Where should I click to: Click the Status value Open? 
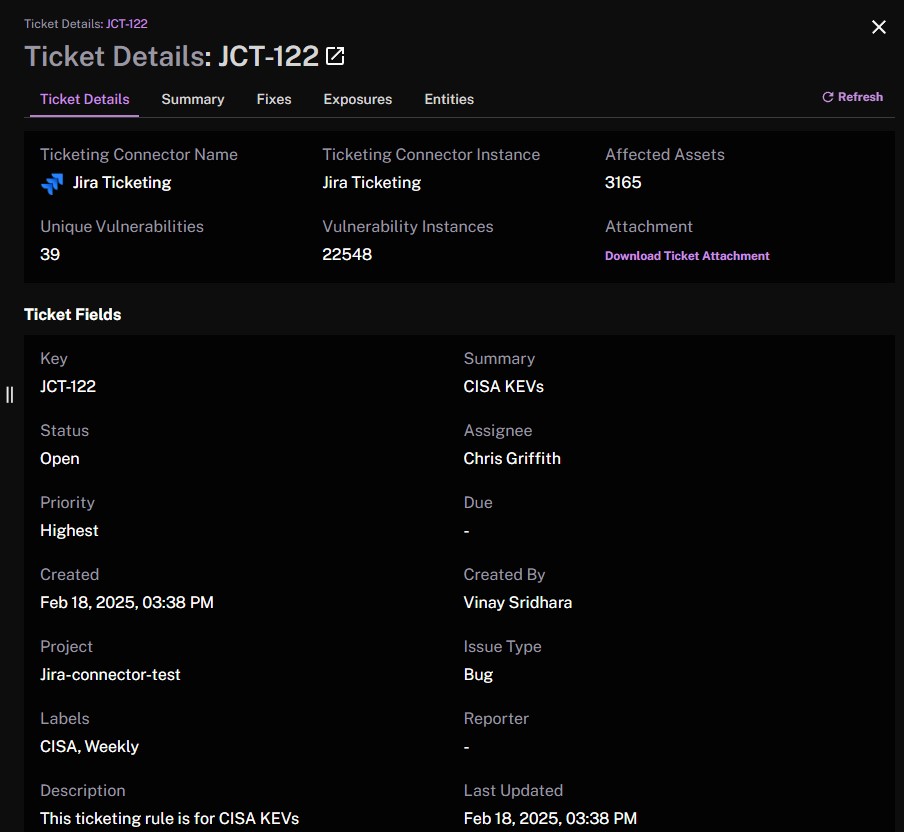tap(60, 459)
